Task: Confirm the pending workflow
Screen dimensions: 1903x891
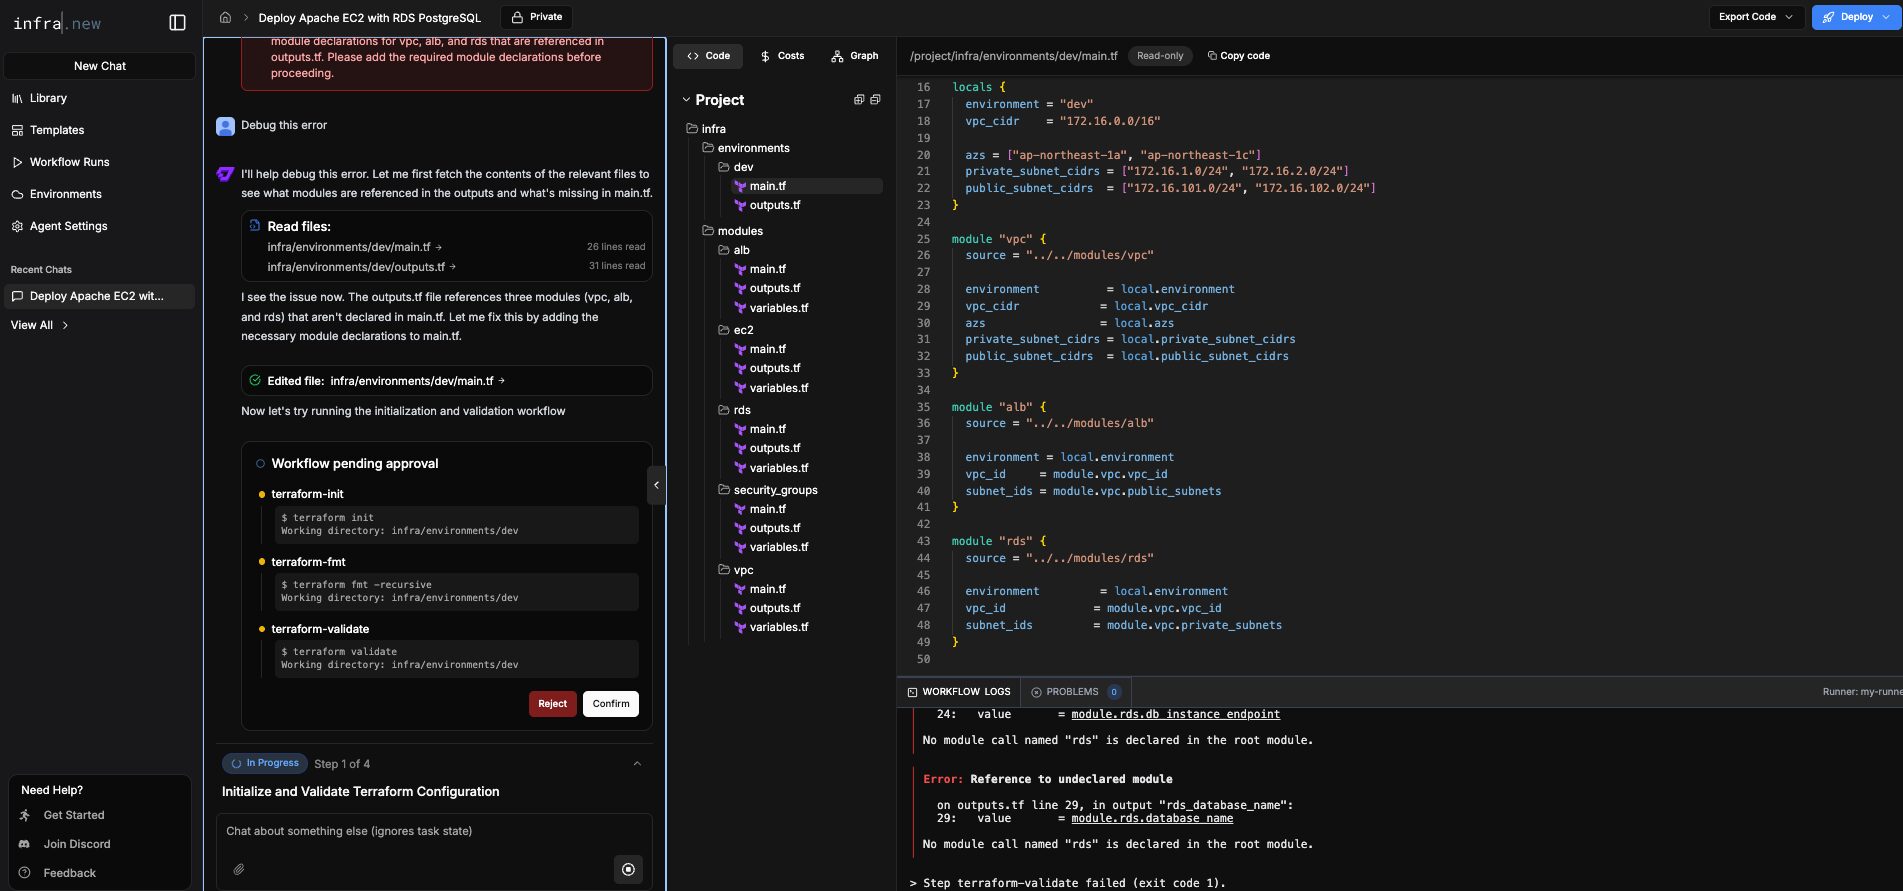Action: 611,704
